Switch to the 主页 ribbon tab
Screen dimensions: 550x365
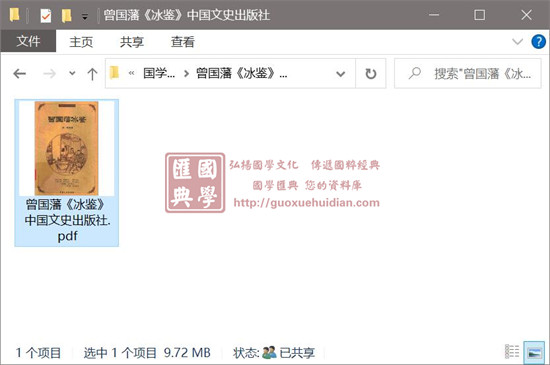(81, 42)
